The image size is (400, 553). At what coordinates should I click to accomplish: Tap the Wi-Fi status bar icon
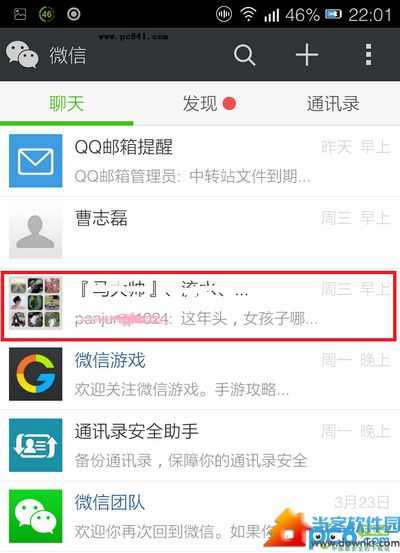pos(248,14)
